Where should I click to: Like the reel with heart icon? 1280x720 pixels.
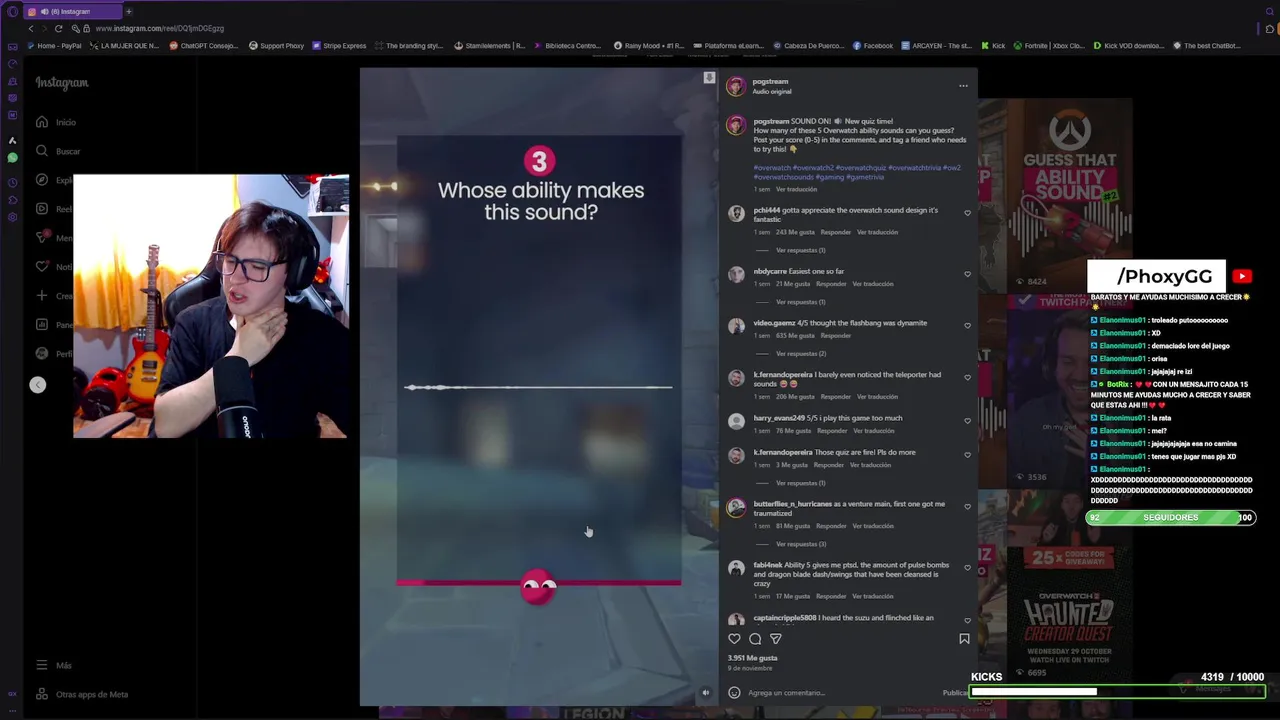pos(735,639)
